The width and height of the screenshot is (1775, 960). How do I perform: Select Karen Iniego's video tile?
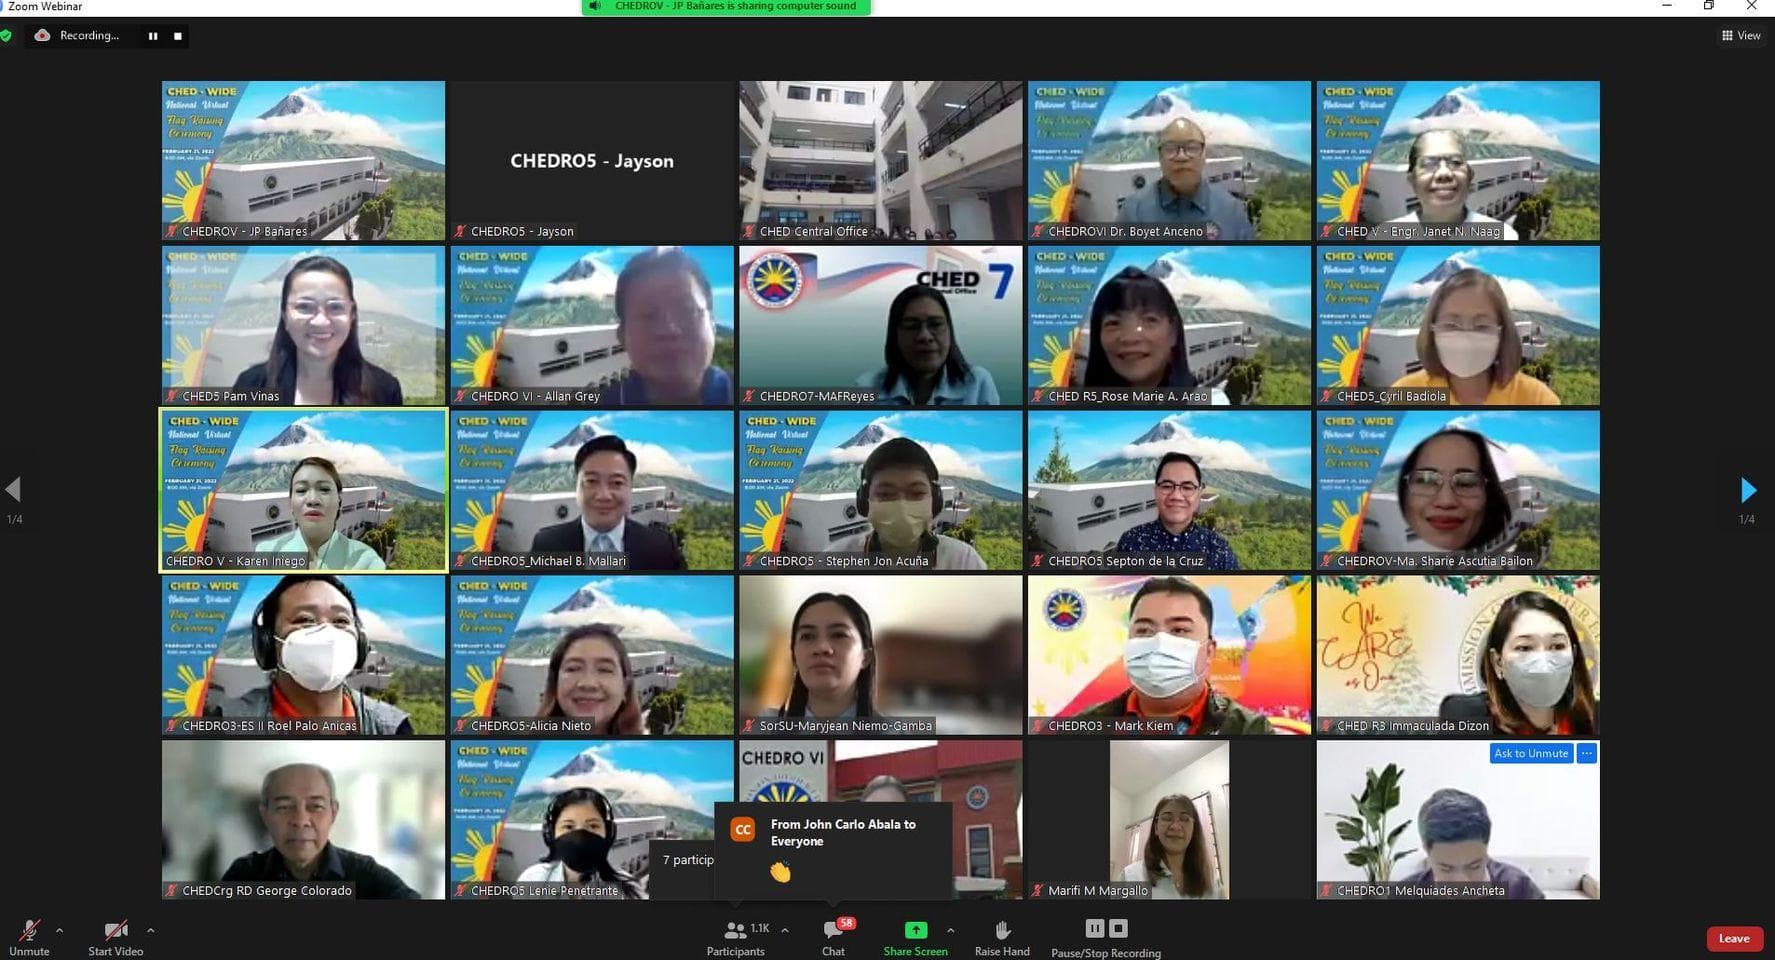tap(303, 490)
